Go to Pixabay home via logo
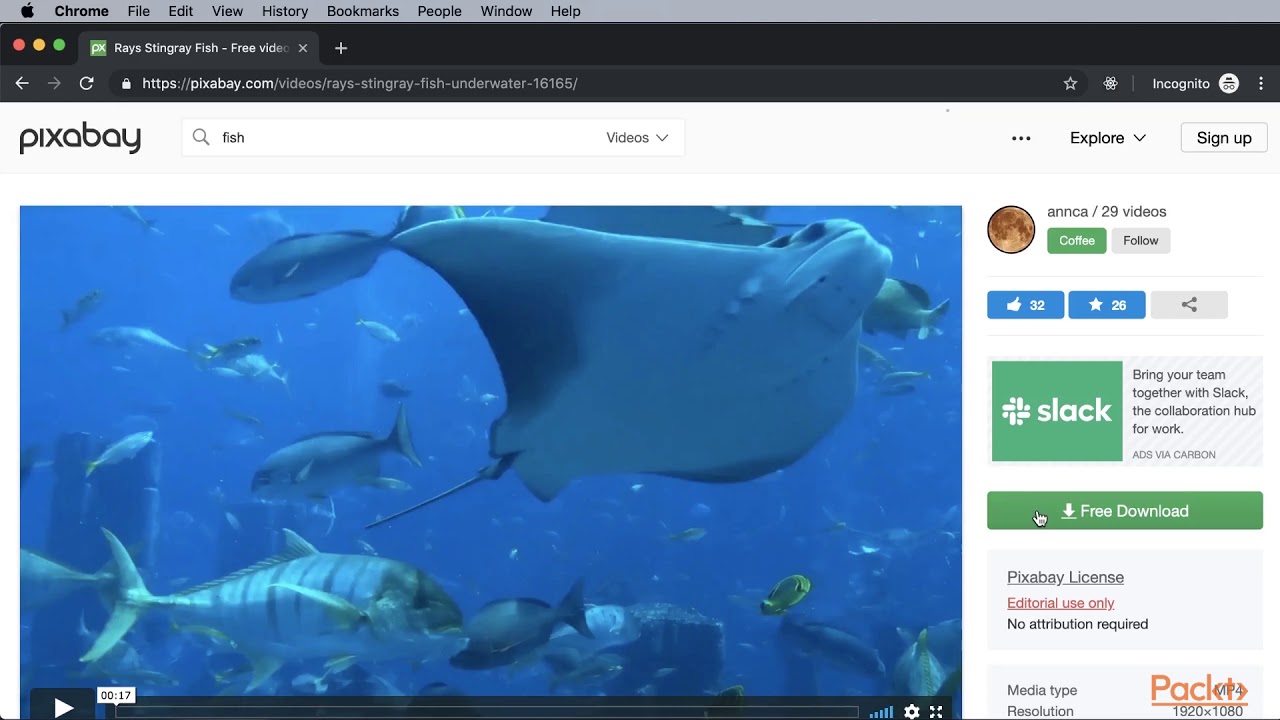This screenshot has width=1280, height=720. click(x=80, y=138)
